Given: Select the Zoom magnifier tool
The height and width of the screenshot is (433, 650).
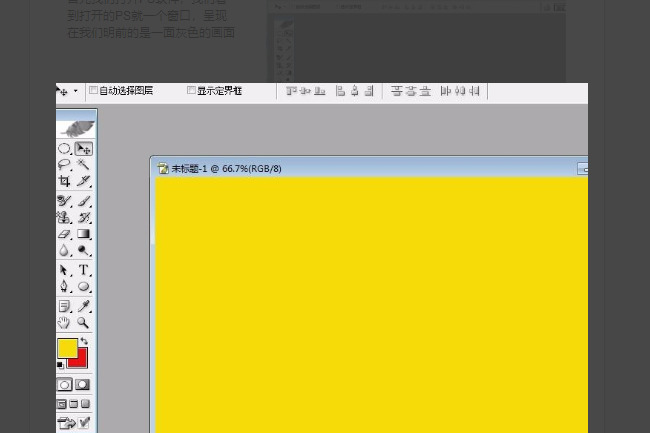Looking at the screenshot, I should pos(84,323).
